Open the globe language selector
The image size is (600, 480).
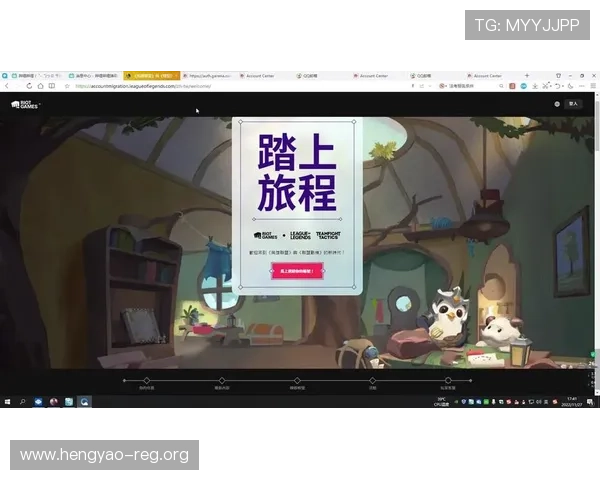(557, 104)
